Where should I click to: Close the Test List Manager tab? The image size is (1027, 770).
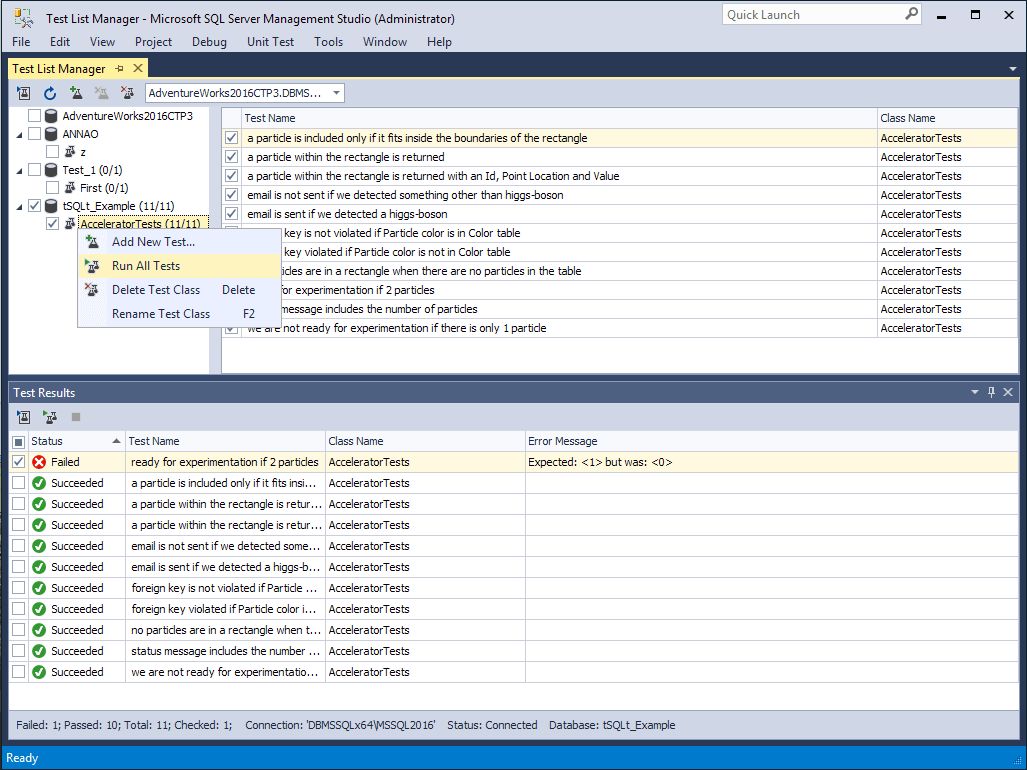138,68
